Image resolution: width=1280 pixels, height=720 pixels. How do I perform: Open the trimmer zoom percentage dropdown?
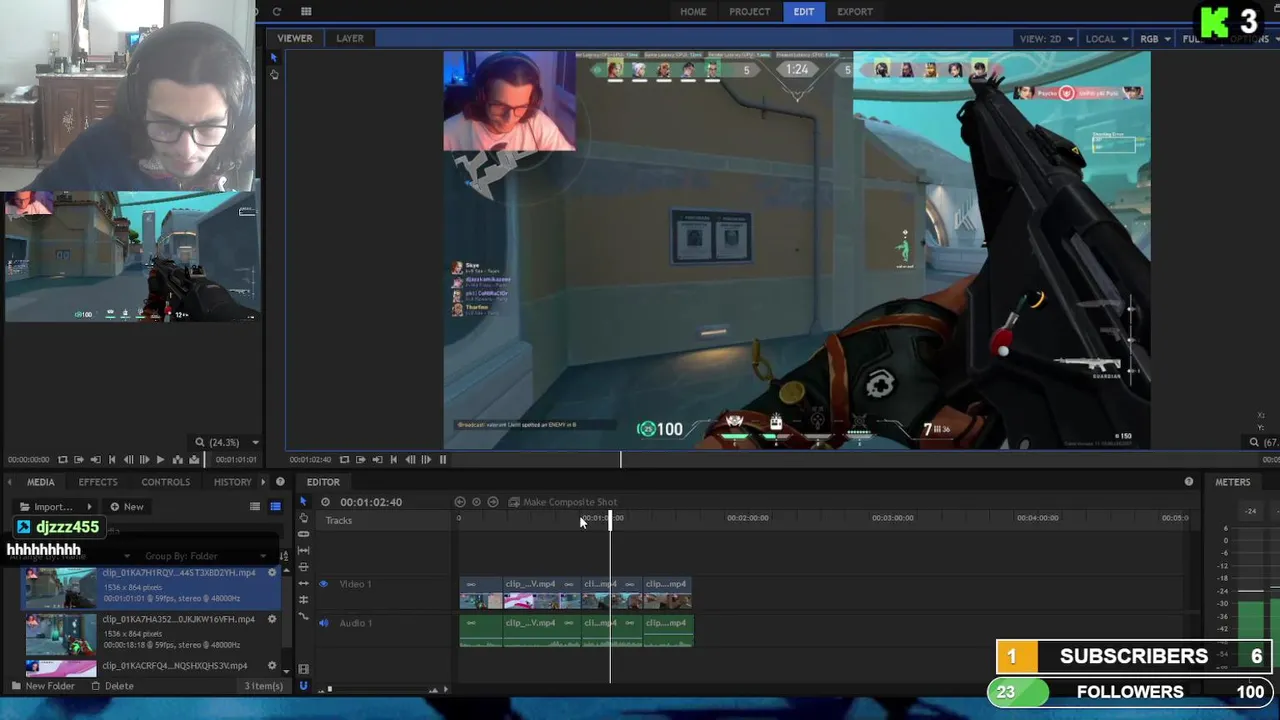[255, 442]
